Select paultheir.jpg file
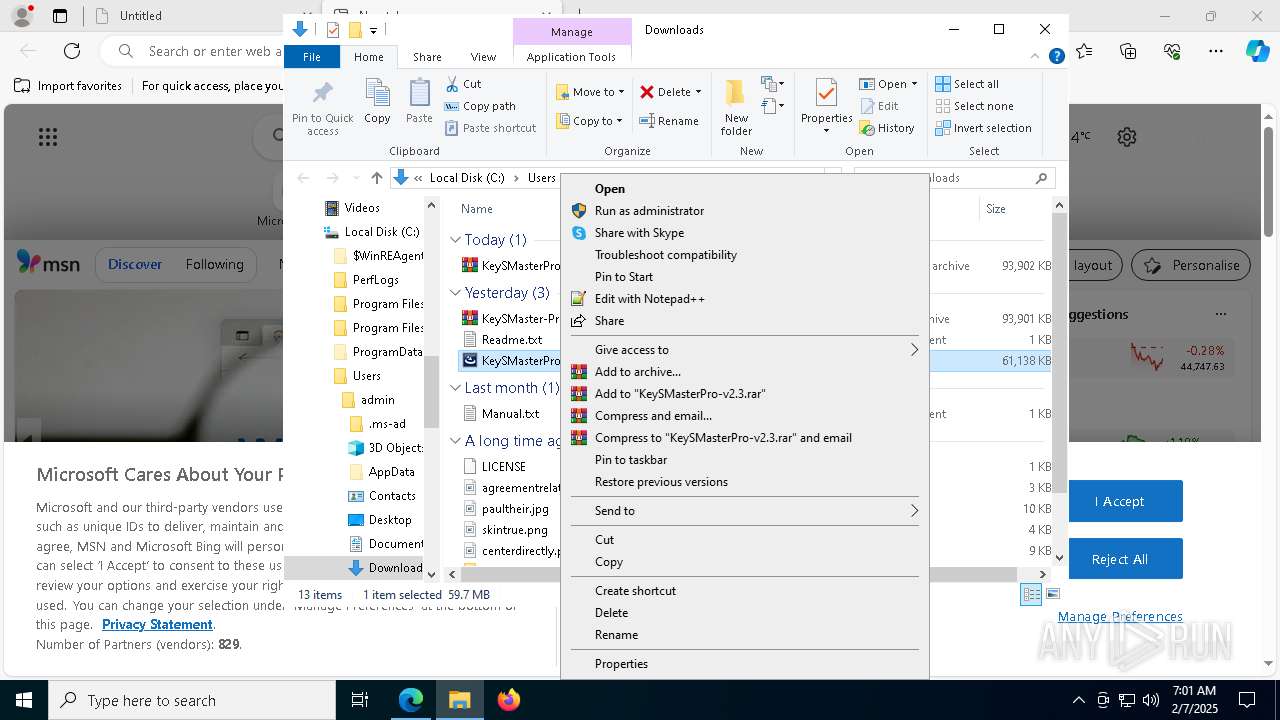The width and height of the screenshot is (1280, 720). click(x=515, y=509)
